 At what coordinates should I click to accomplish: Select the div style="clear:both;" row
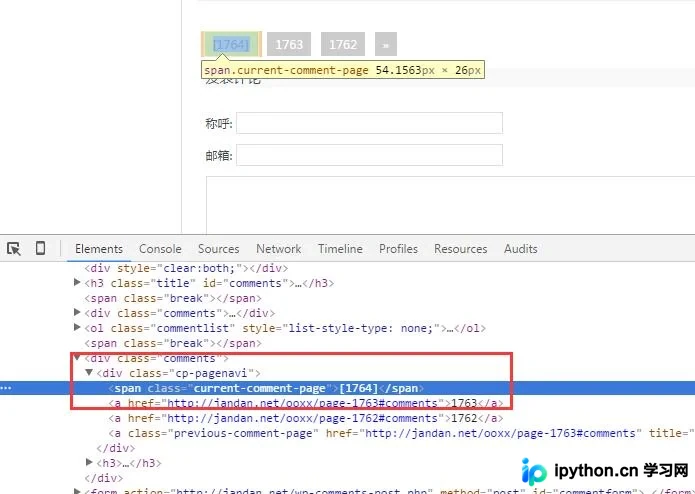click(x=186, y=268)
